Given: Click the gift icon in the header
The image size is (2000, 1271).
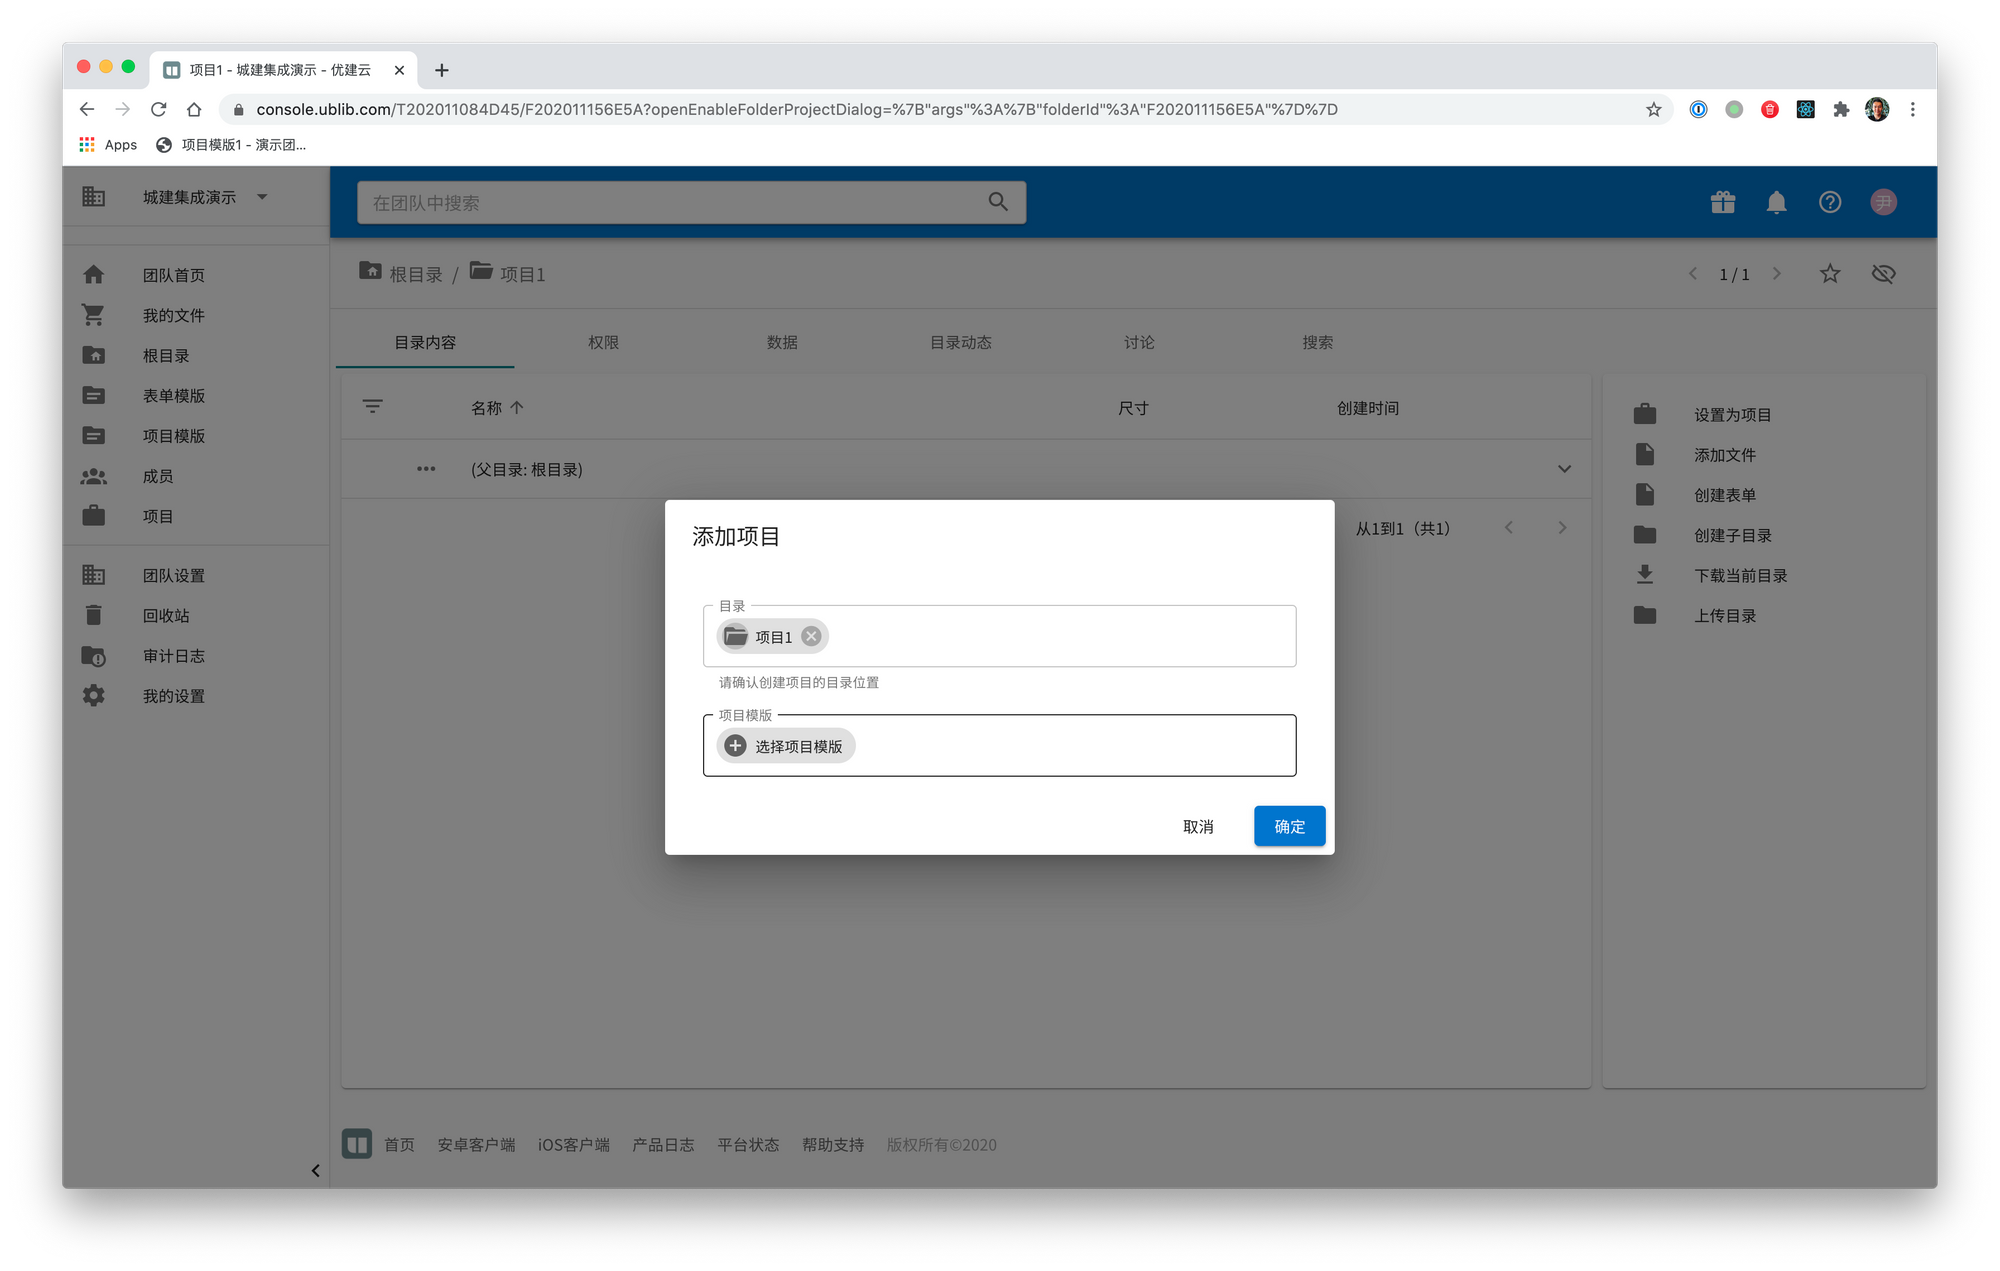Looking at the screenshot, I should click(x=1722, y=202).
